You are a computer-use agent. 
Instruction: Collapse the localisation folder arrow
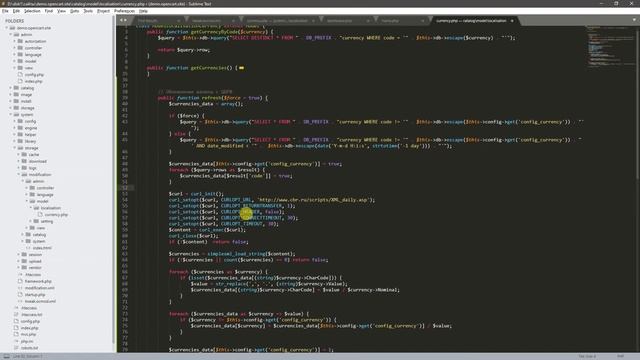click(x=31, y=208)
